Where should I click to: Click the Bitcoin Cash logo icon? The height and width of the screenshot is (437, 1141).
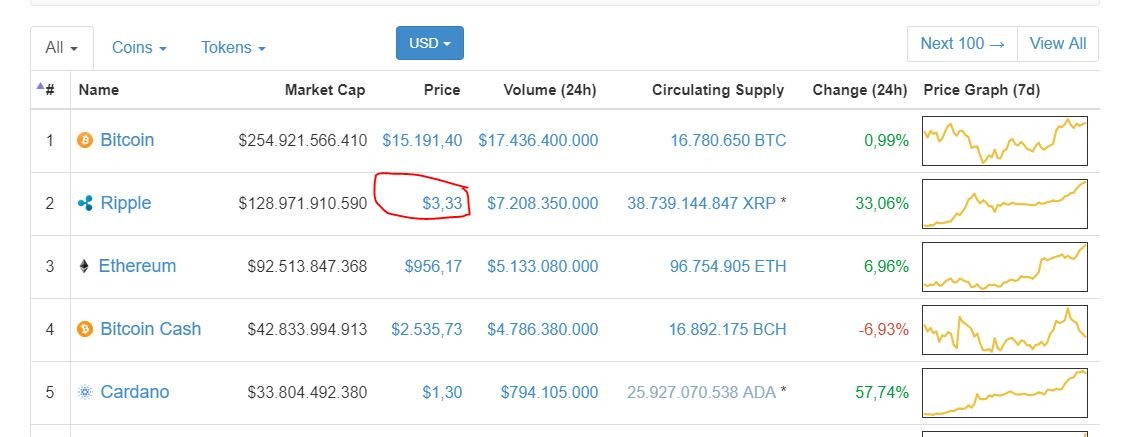[x=85, y=329]
